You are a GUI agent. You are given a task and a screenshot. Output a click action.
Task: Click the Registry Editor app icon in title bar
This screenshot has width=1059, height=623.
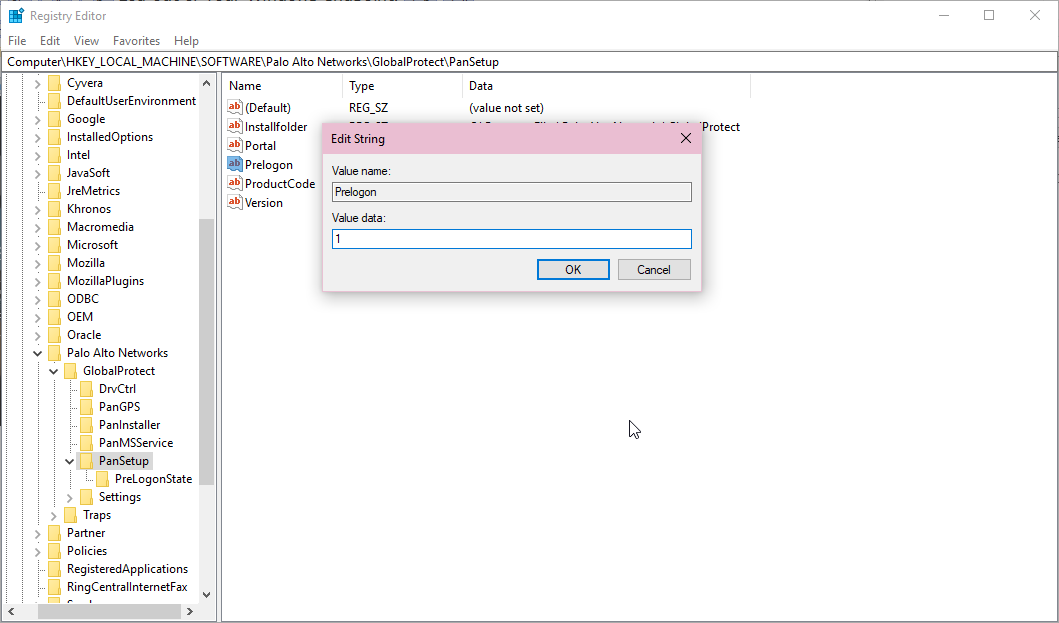(16, 16)
